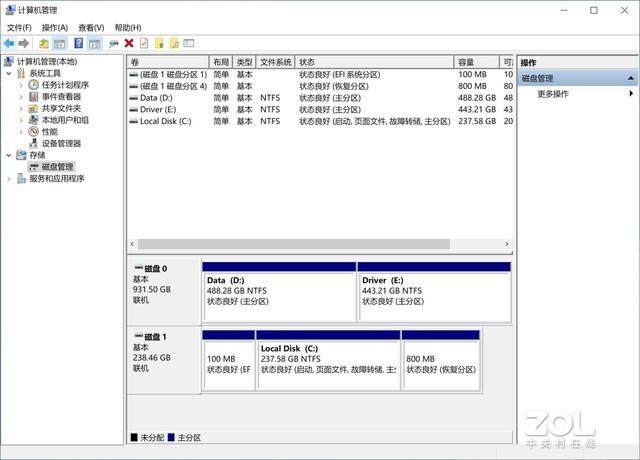Select the Local Disk (C:) volume list row
Screen dimensions: 640x460
(320, 121)
